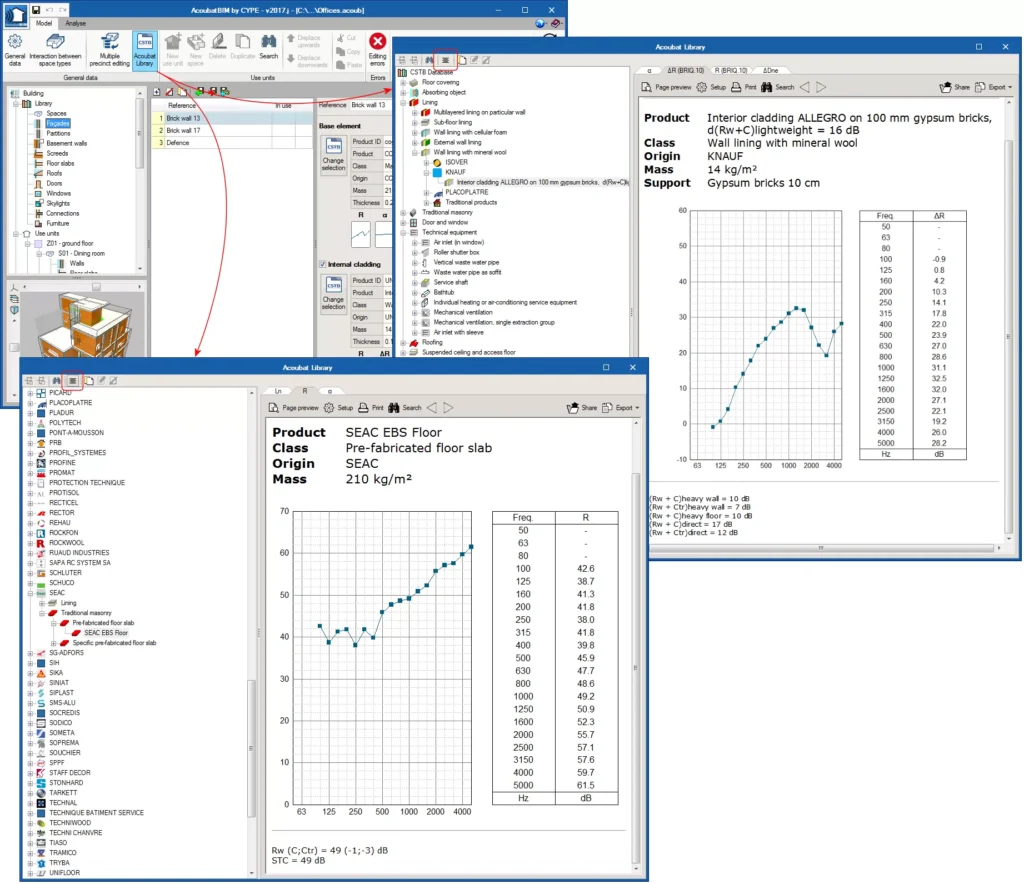Go to previous page arrow in upper library
Viewport: 1024px width, 884px height.
805,87
